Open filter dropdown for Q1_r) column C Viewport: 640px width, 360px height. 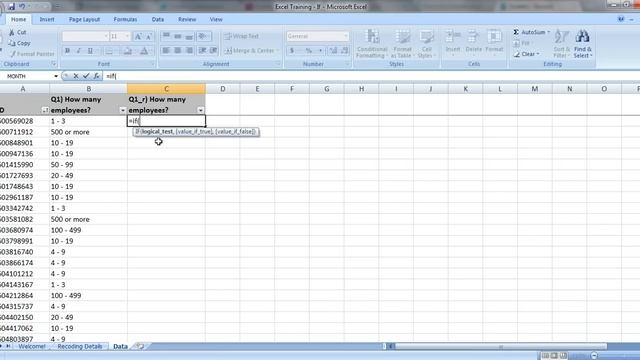[x=200, y=110]
